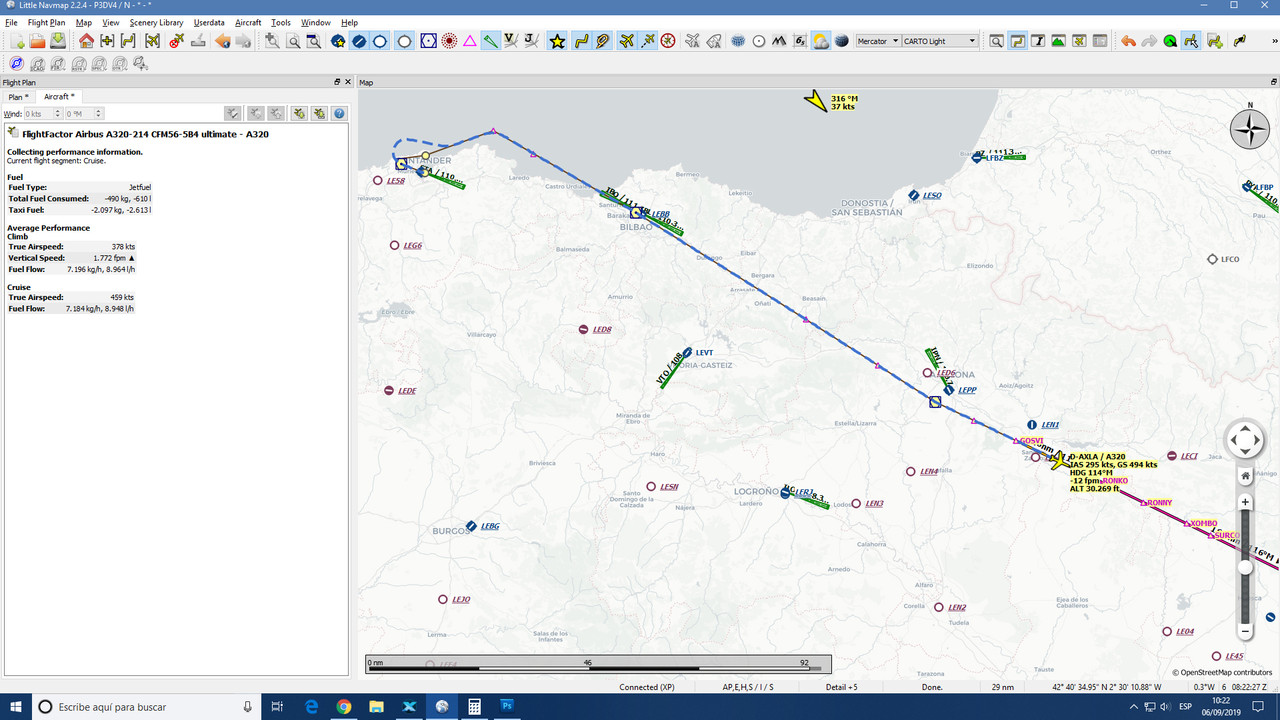Click the hexagon-in-square navaid icon
The image size is (1280, 720).
pos(428,41)
